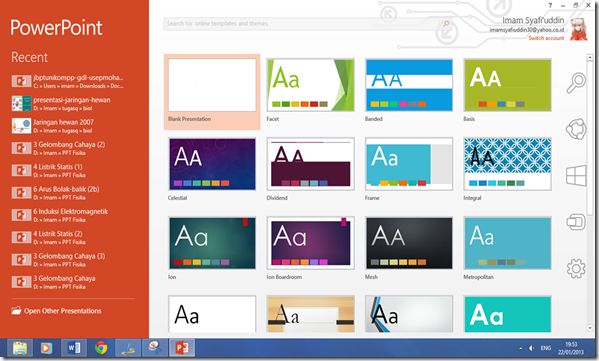Click the Switch account link

[546, 38]
